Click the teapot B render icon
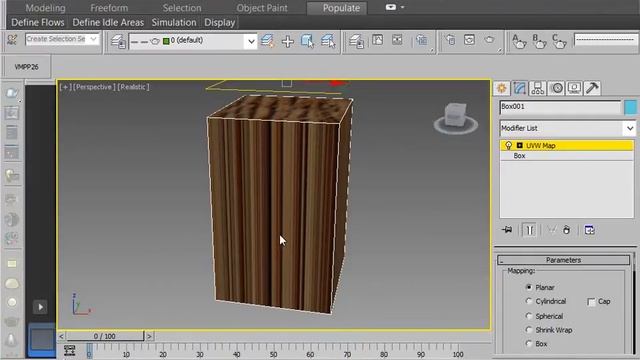 pyautogui.click(x=539, y=41)
